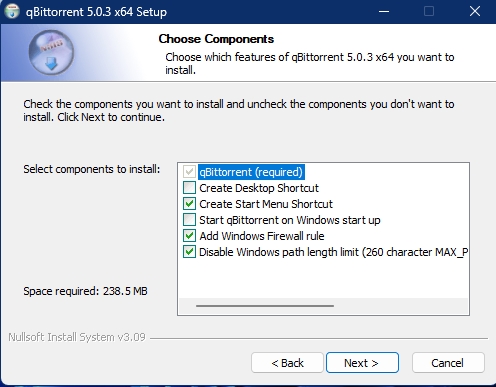The width and height of the screenshot is (496, 387).
Task: Click the grayed qBittorrent (required) checkbox
Action: (189, 172)
